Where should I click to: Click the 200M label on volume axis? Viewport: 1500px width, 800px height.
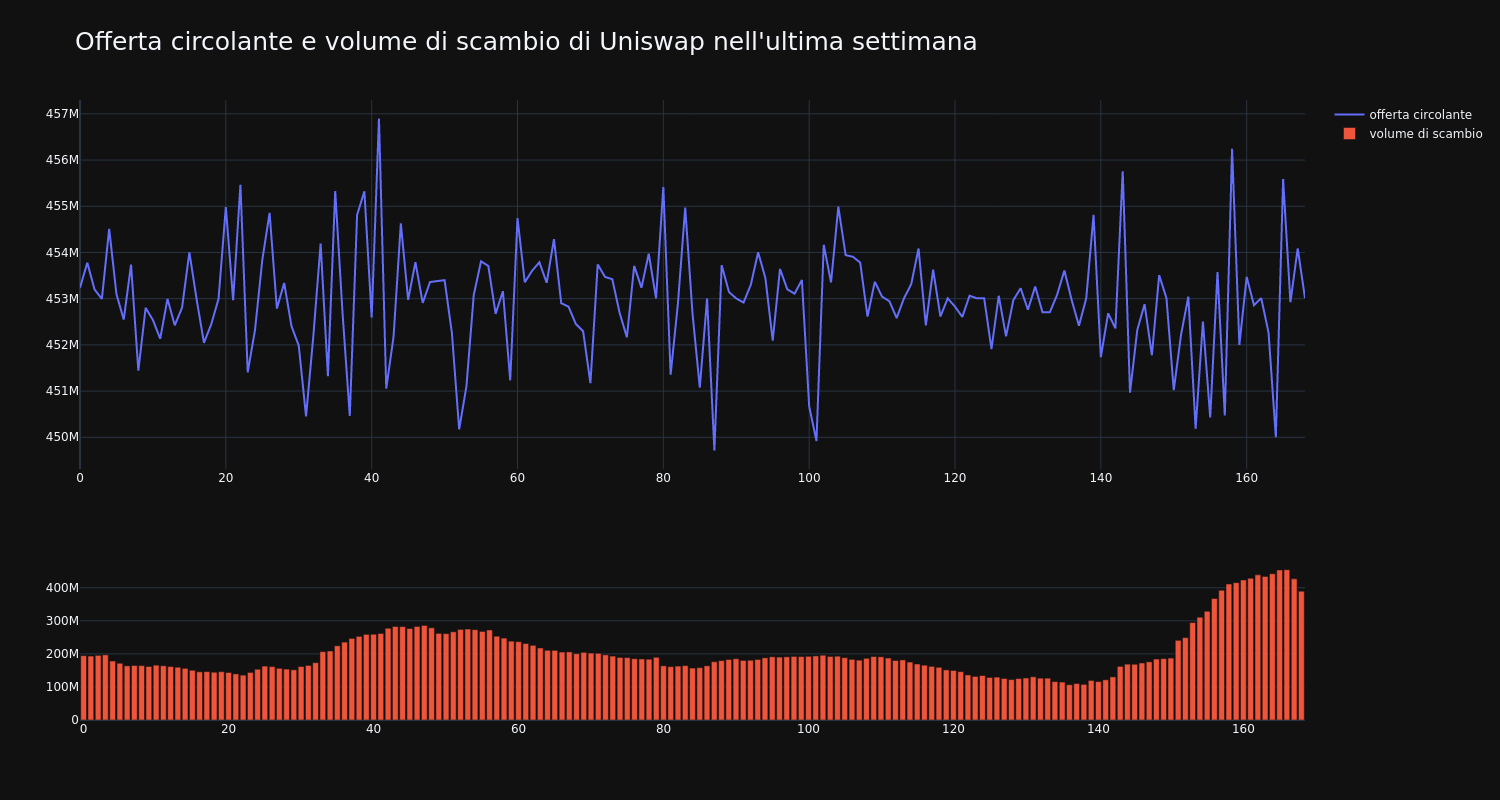pos(62,654)
